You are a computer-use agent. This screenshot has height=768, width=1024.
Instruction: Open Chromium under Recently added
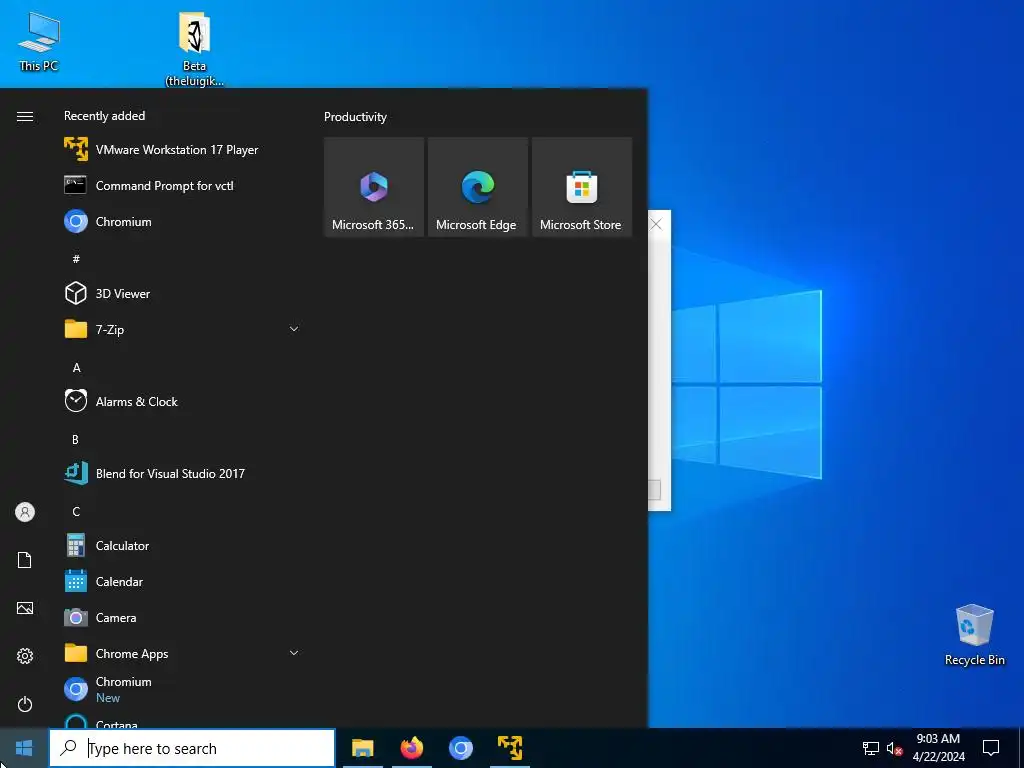pos(182,221)
